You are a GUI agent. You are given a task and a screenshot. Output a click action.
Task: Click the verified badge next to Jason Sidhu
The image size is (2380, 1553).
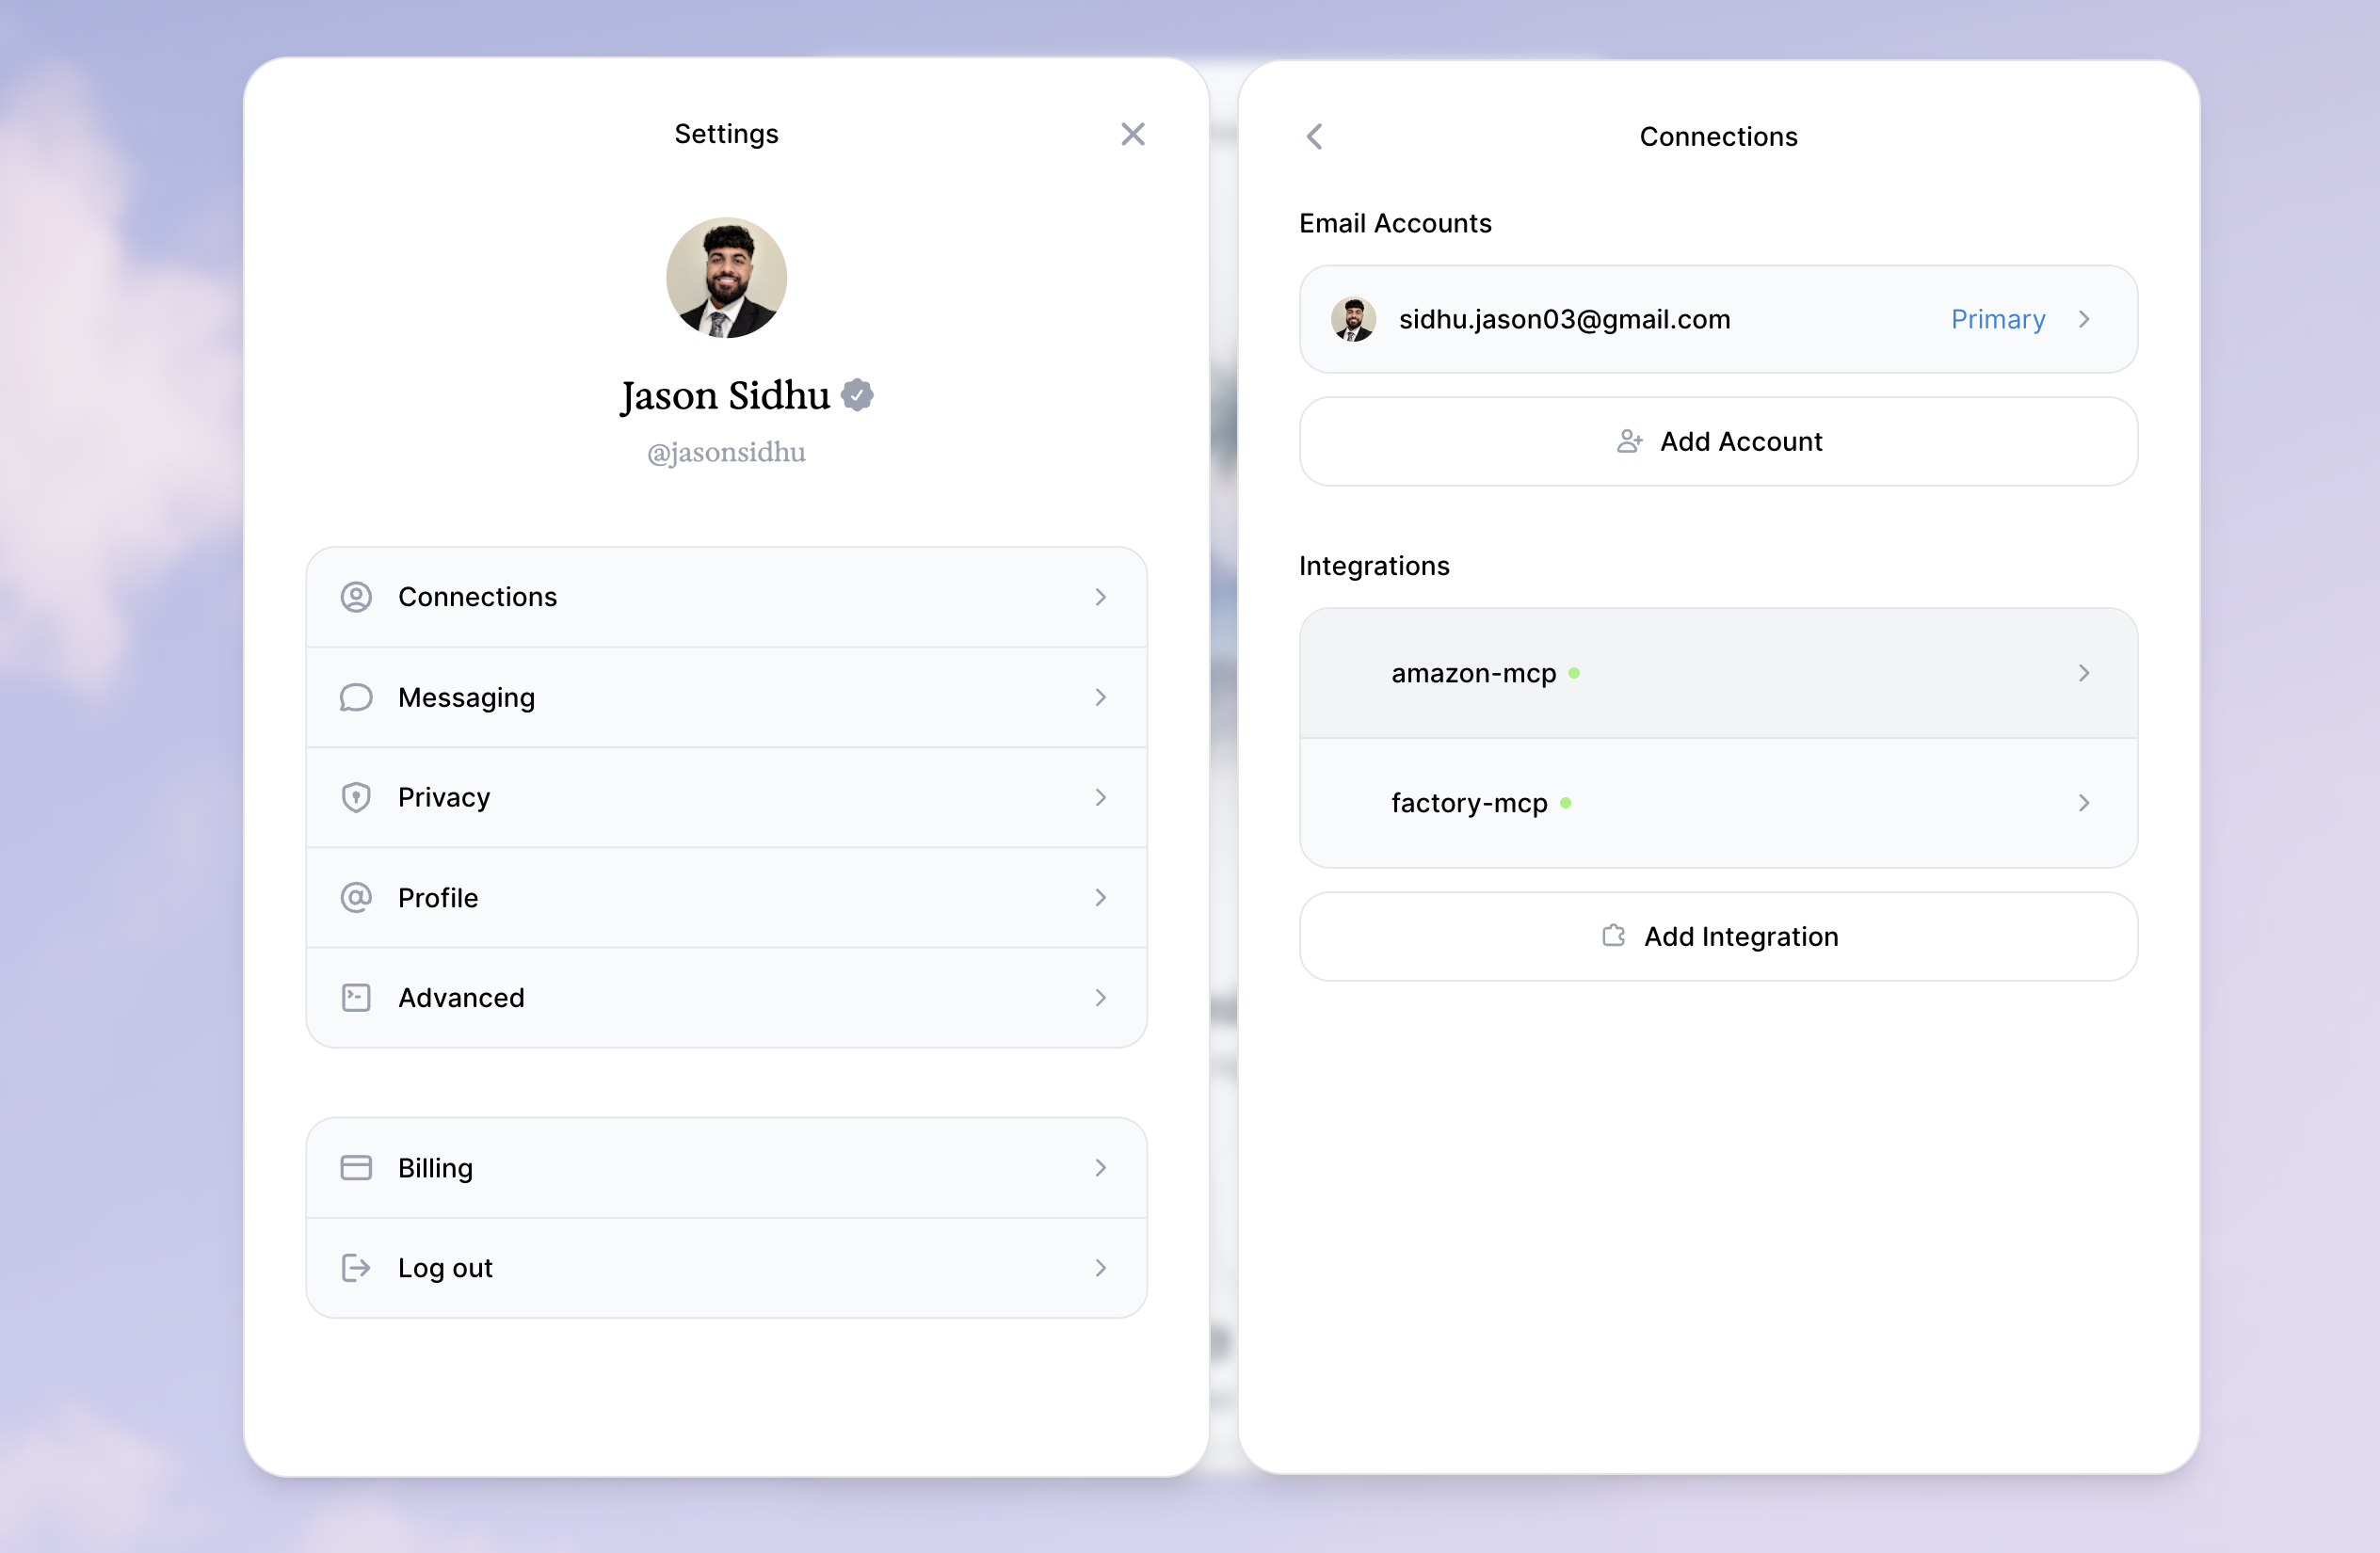pyautogui.click(x=857, y=395)
